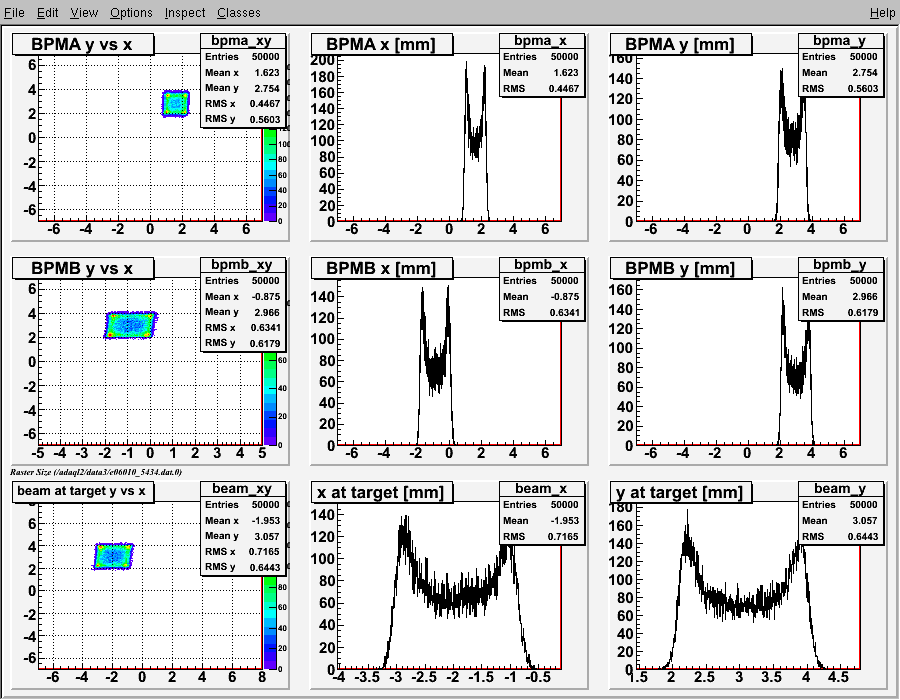This screenshot has width=900, height=700.
Task: Click the BPMB scatter cluster in the 2D plot
Action: [130, 325]
